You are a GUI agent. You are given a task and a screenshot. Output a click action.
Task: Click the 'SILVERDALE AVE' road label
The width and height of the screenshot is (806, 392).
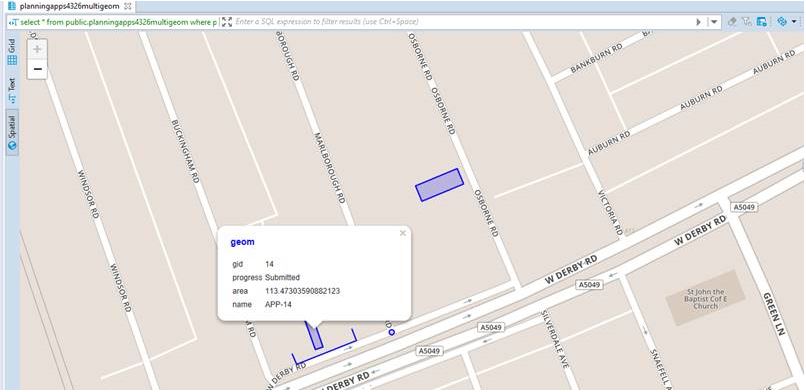pyautogui.click(x=554, y=339)
